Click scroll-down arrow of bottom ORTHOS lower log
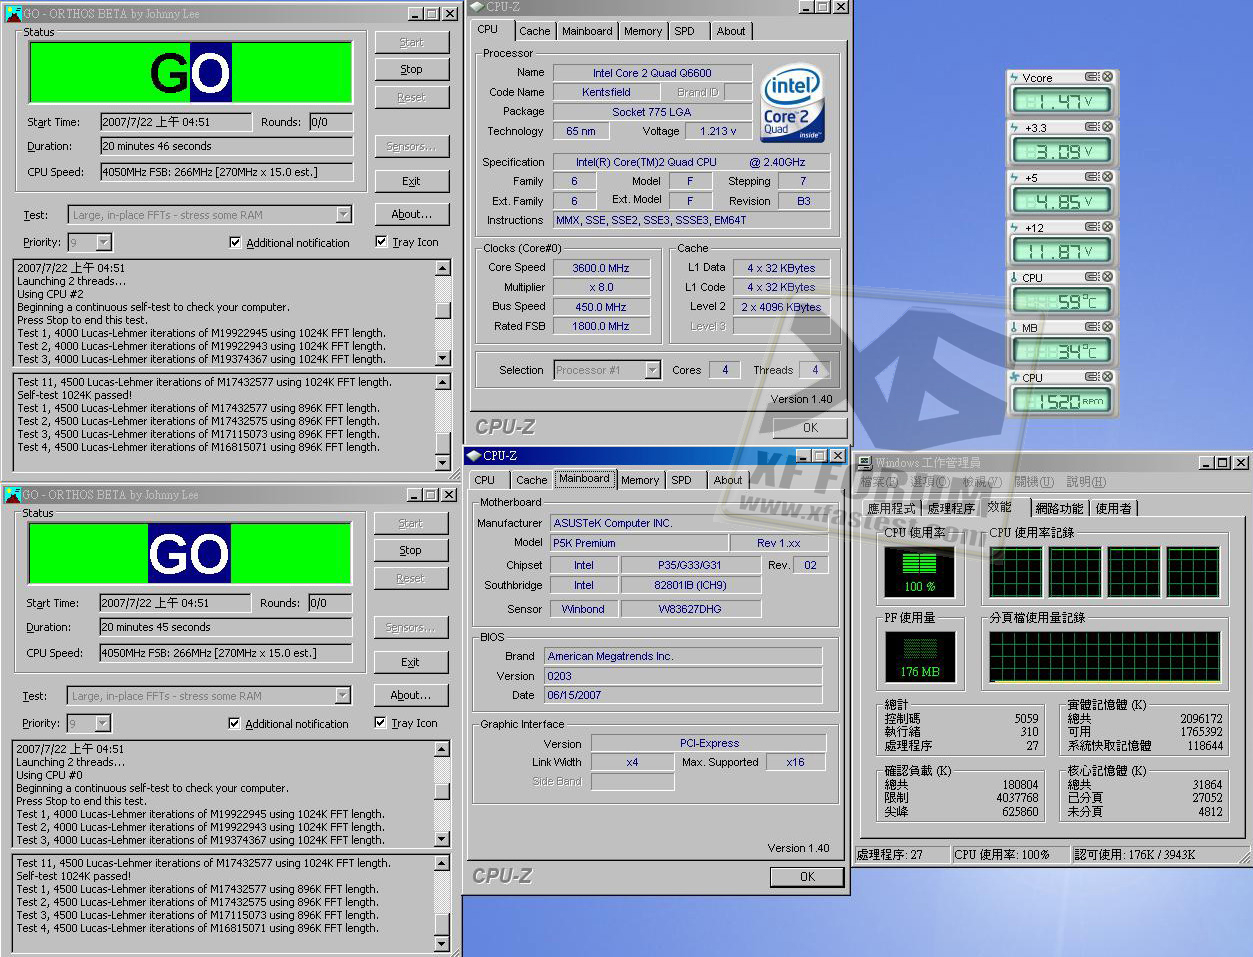1253x957 pixels. [443, 943]
